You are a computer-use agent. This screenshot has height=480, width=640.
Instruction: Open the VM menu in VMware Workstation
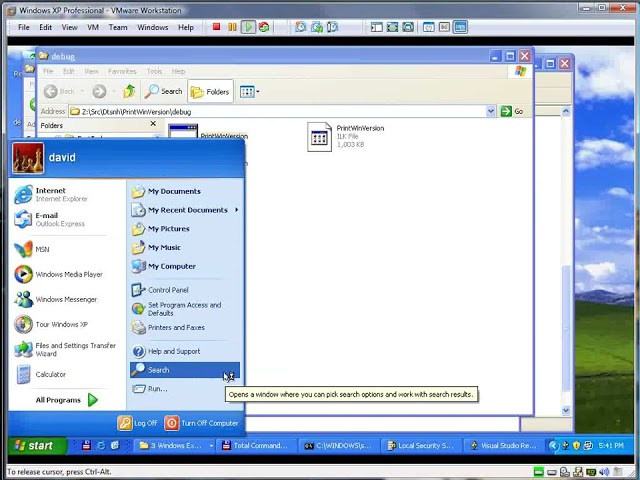coord(93,27)
